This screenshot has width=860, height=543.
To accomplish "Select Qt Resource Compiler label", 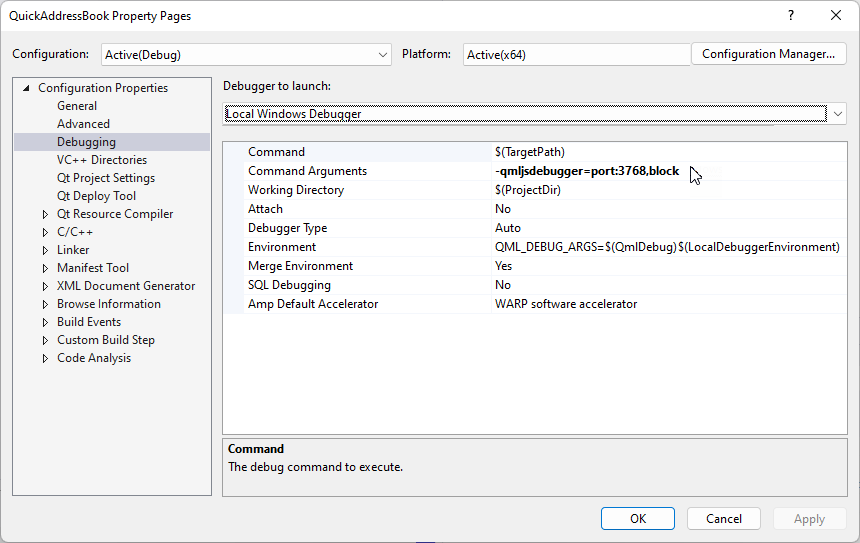I will pos(115,214).
